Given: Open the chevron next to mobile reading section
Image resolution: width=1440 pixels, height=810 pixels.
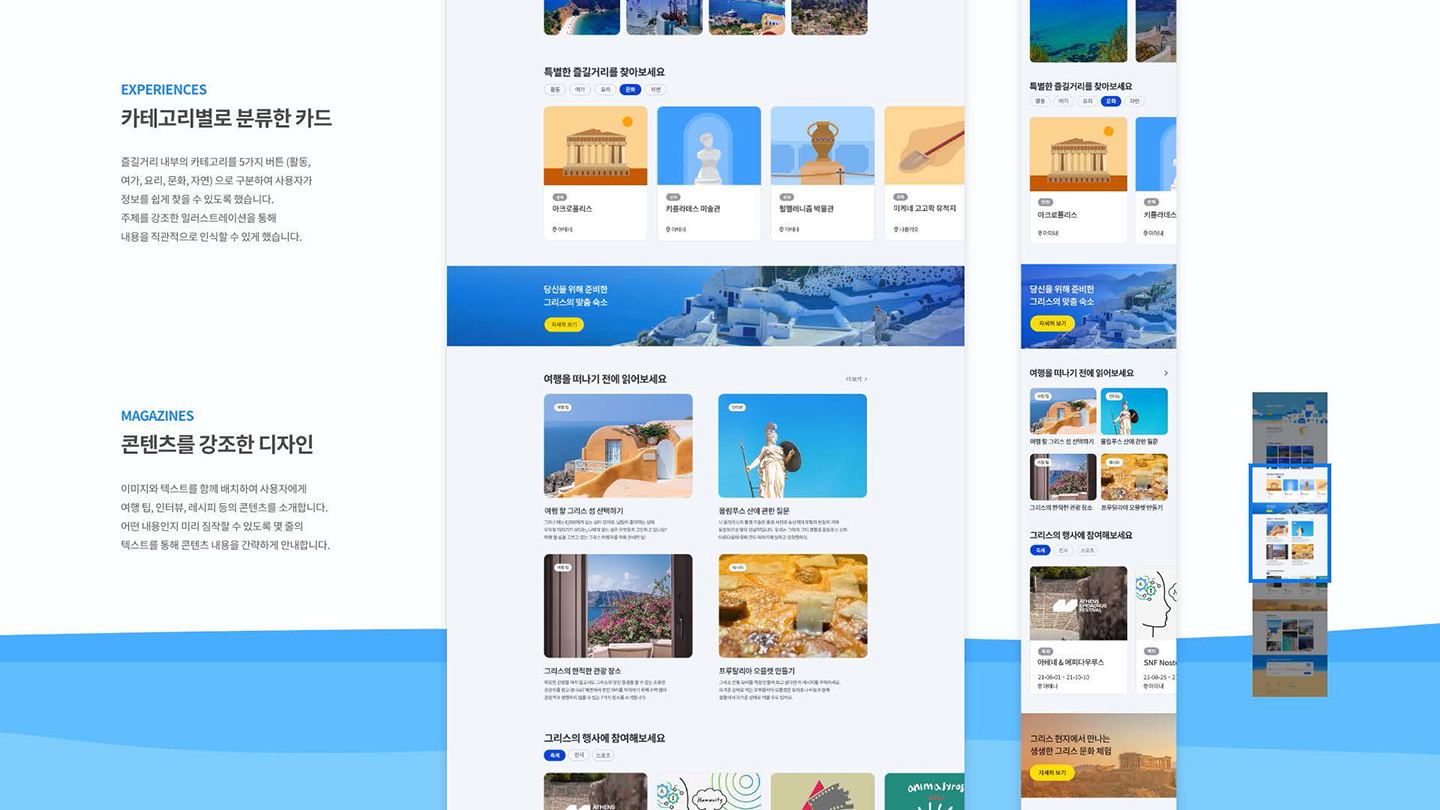Looking at the screenshot, I should (x=1167, y=372).
